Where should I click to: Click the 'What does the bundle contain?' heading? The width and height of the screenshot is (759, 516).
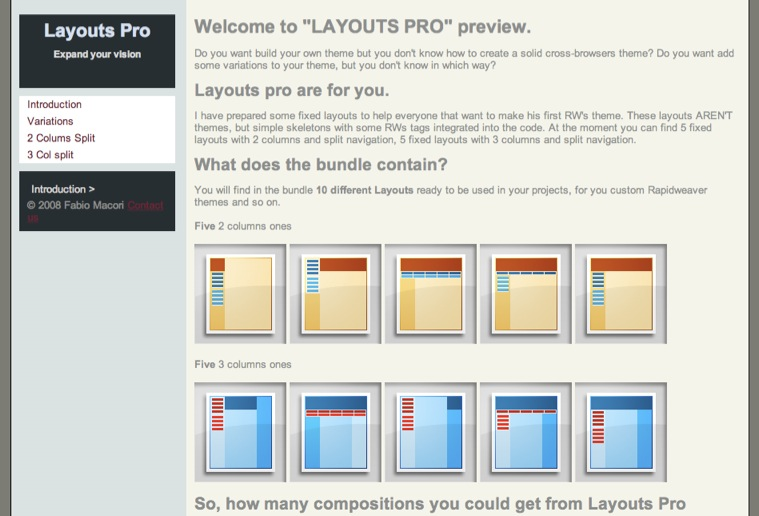320,165
